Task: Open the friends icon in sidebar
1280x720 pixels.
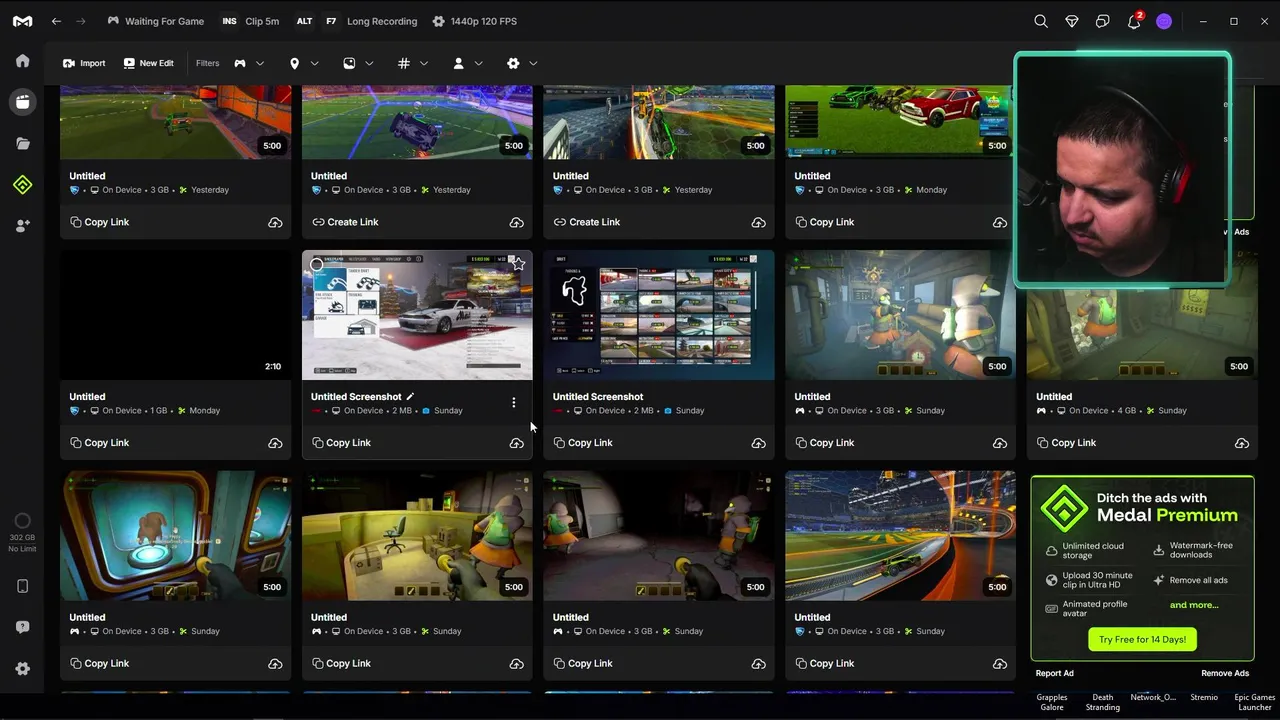Action: [22, 226]
